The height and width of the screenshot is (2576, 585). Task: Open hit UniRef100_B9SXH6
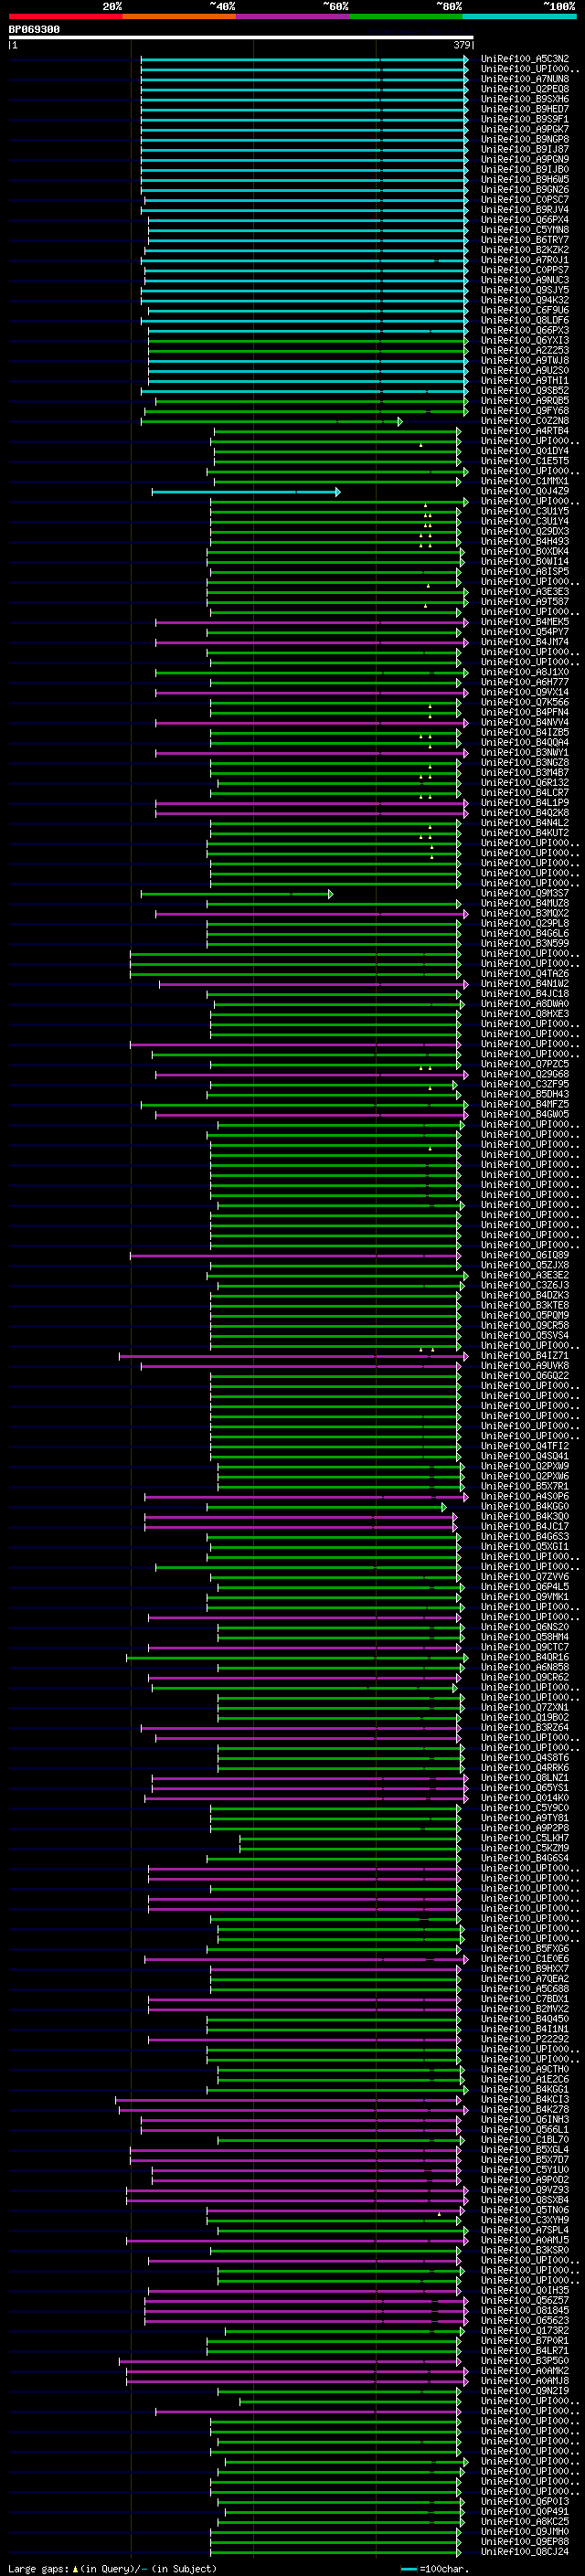[x=525, y=99]
